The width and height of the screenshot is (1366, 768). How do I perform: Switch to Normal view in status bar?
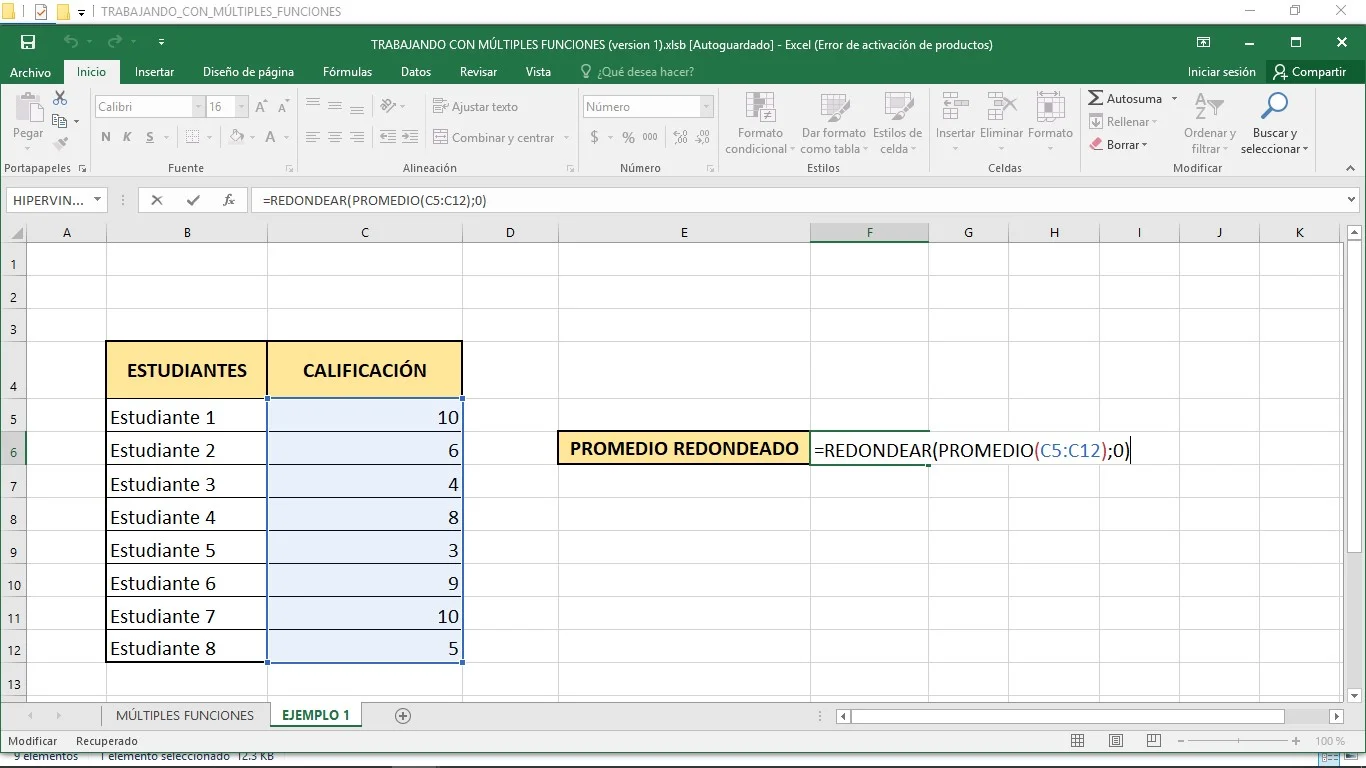(x=1077, y=741)
